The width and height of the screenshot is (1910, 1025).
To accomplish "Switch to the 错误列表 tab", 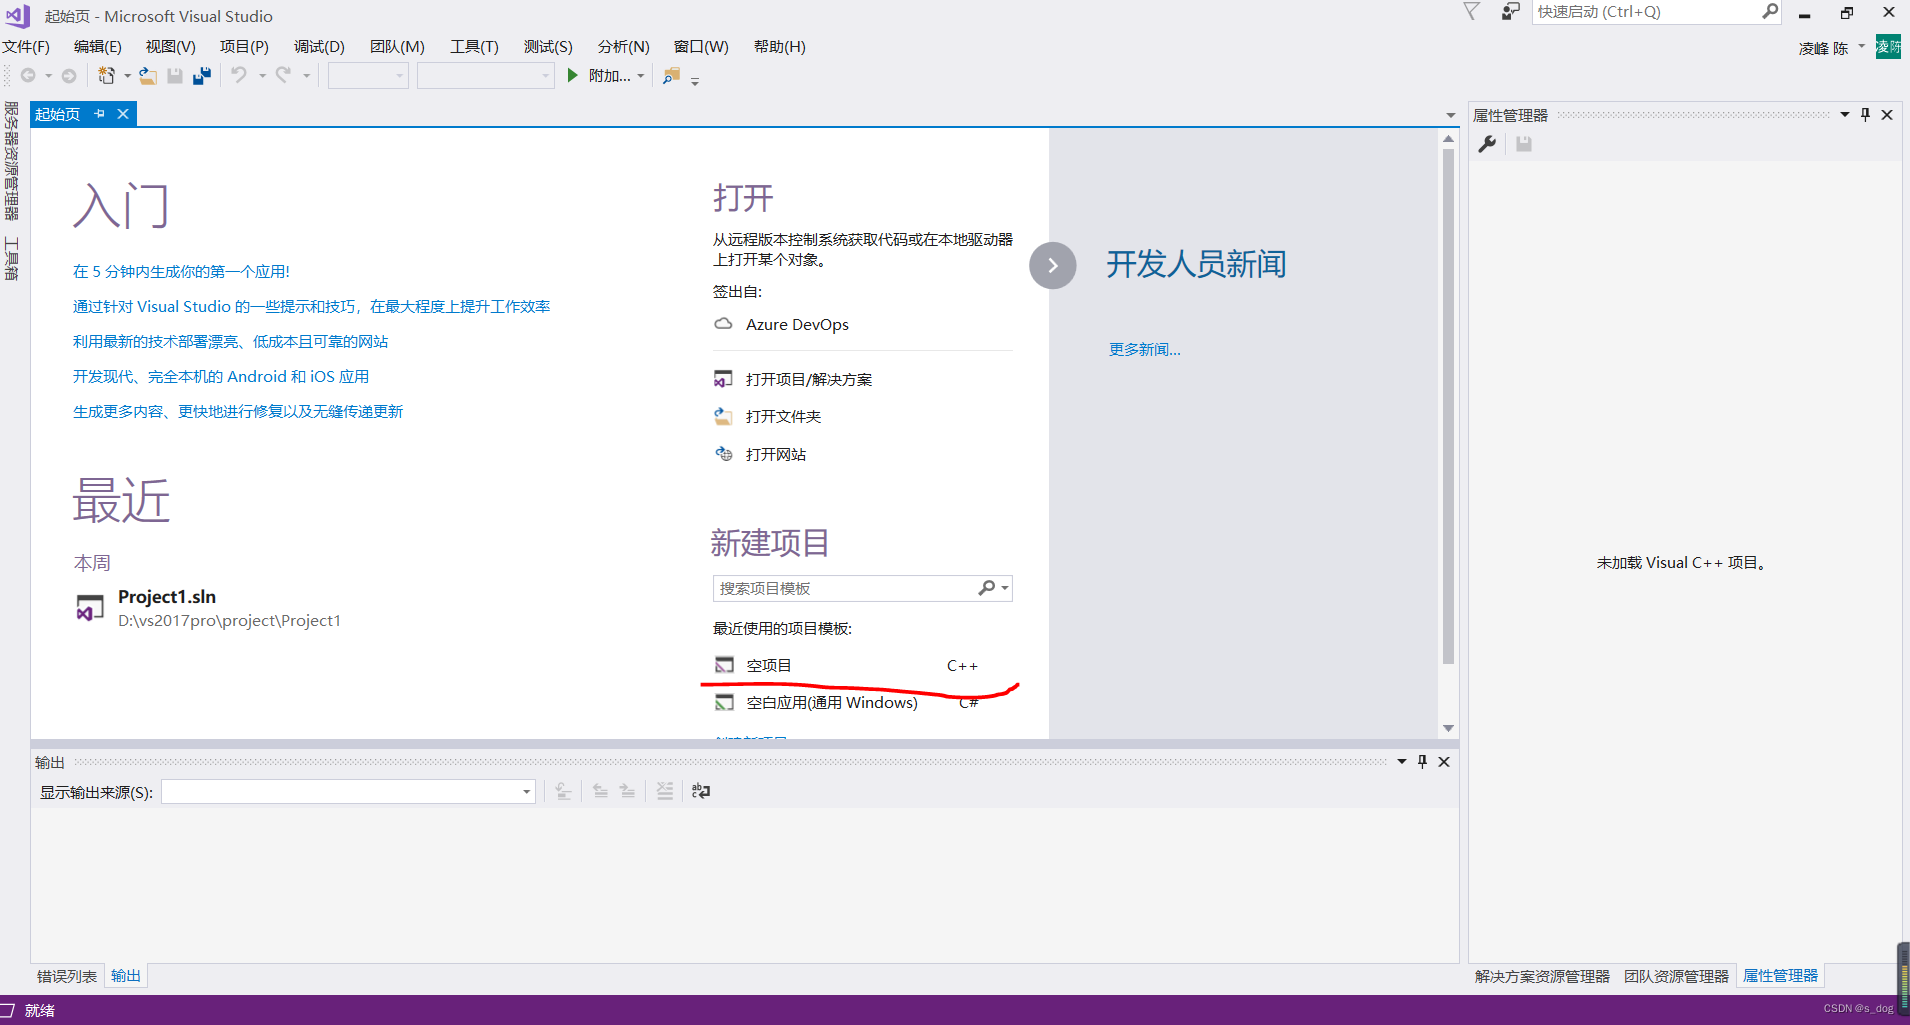I will [x=67, y=977].
